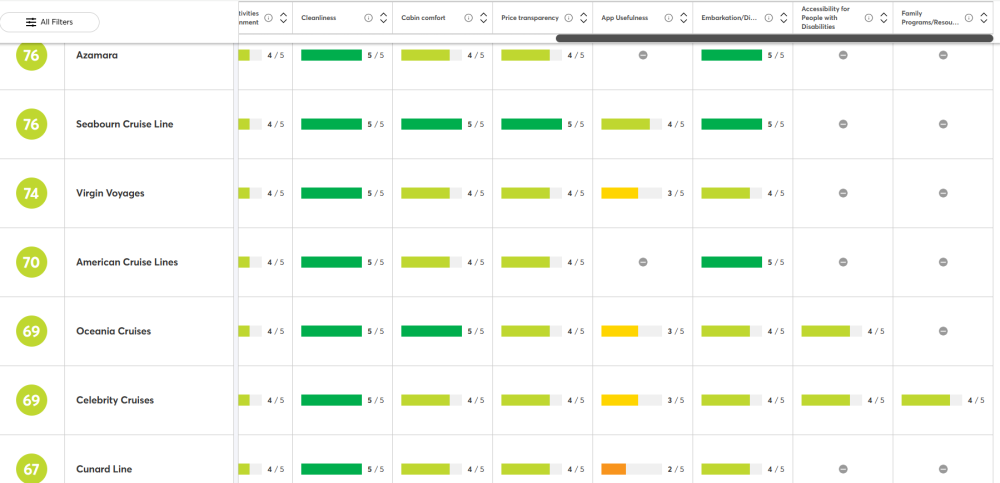The height and width of the screenshot is (483, 1000).
Task: Click the Family Programs/Resou... info icon
Action: coord(969,18)
